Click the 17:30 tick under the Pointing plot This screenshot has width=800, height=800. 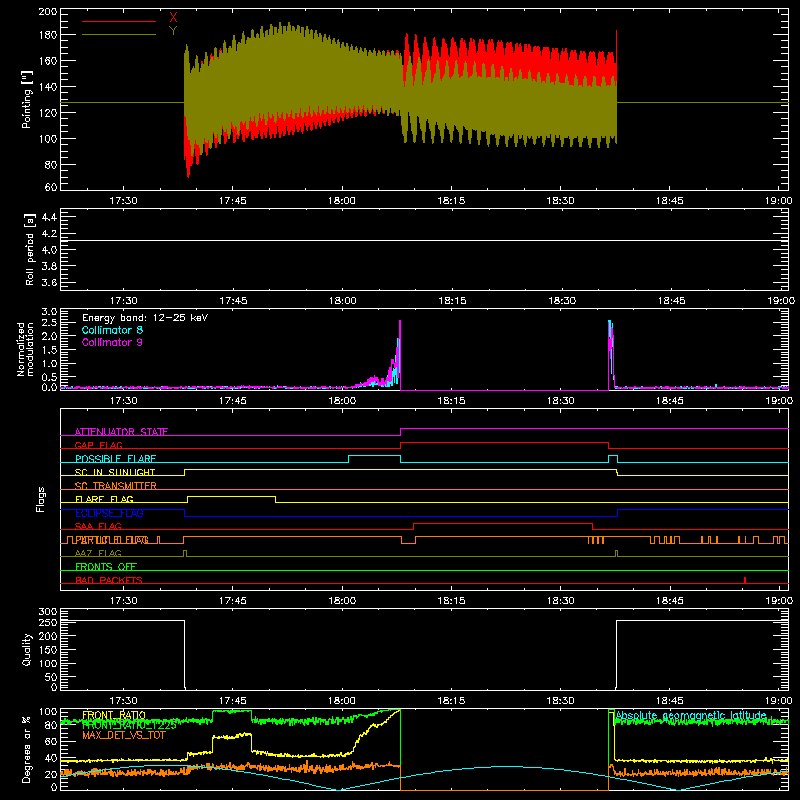[123, 201]
